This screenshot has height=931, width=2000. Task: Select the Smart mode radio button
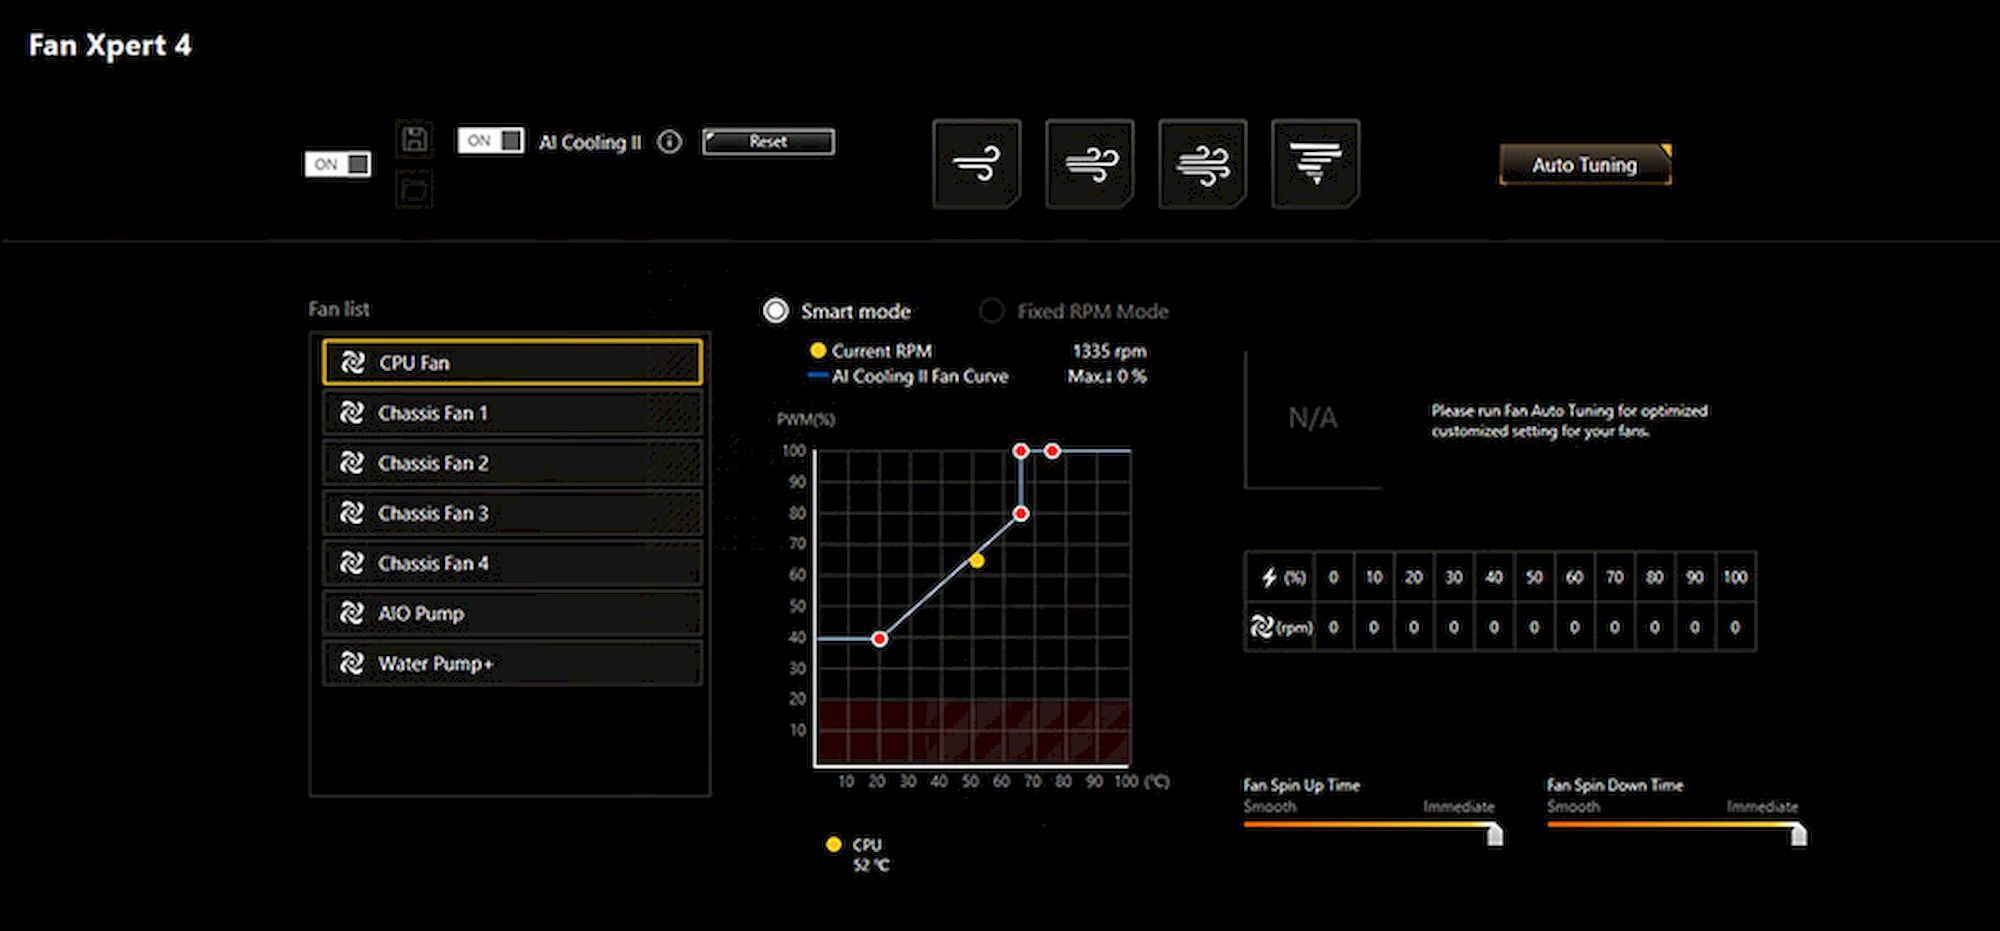pyautogui.click(x=776, y=311)
